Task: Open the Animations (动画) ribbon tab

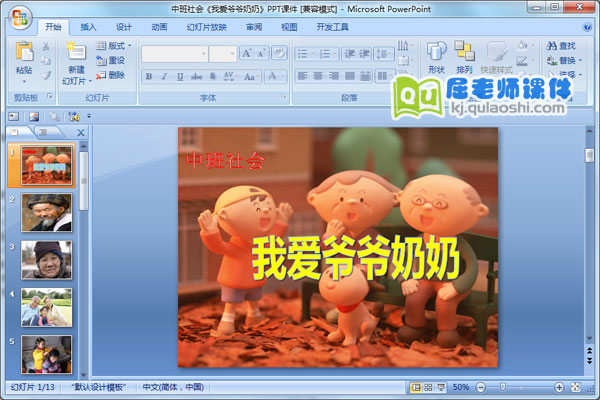Action: (x=159, y=27)
